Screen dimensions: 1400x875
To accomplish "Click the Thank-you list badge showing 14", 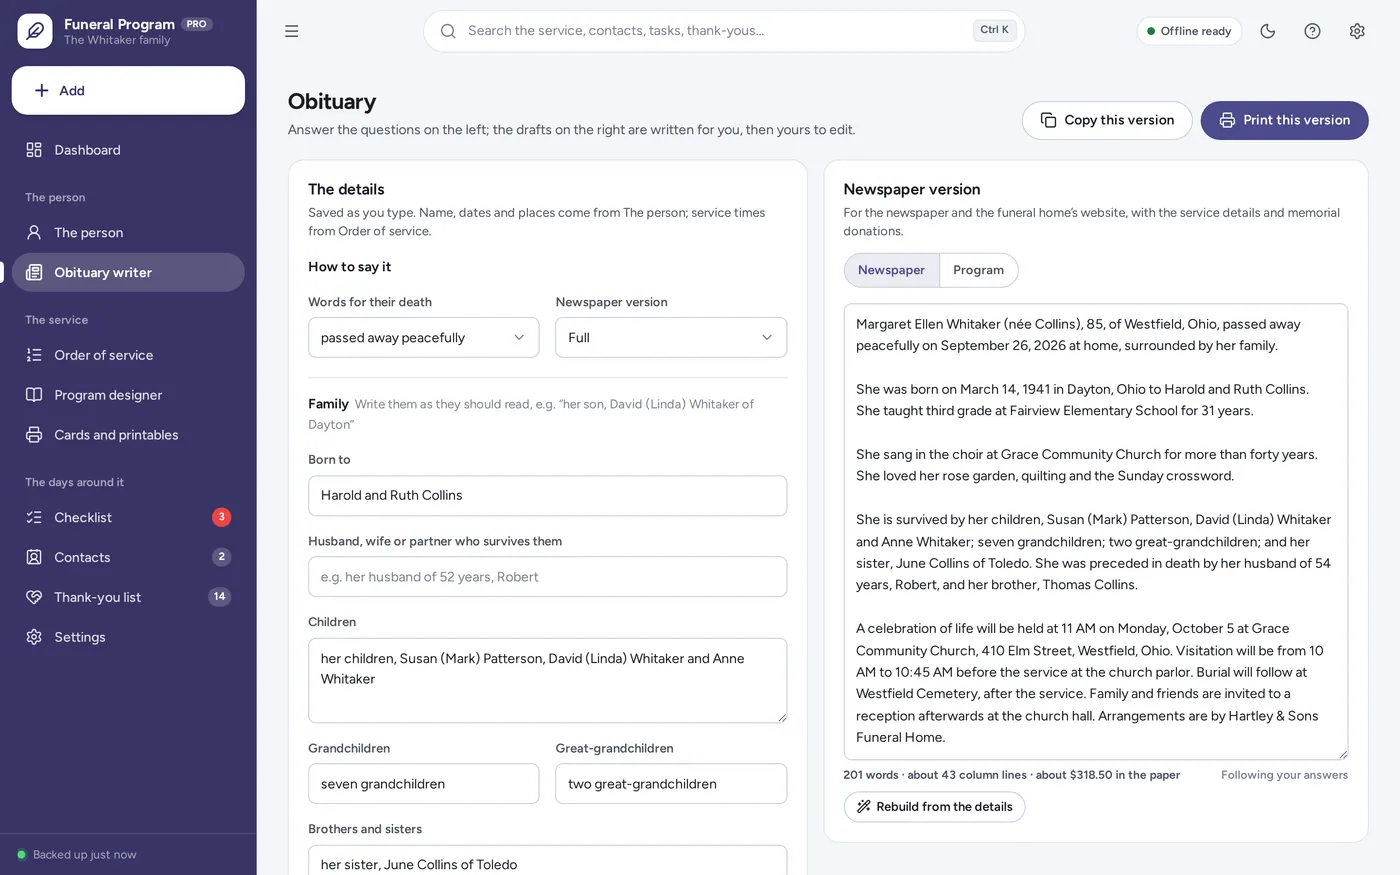I will tap(220, 597).
